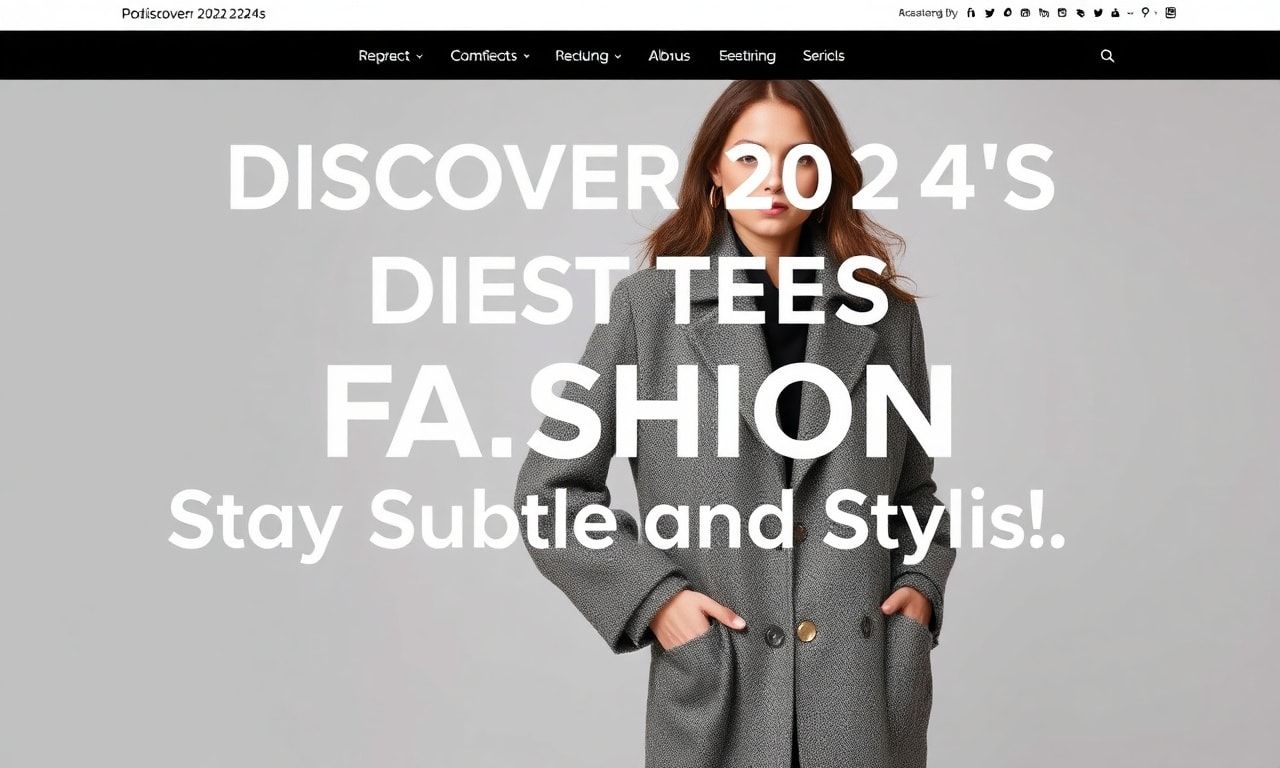Expand the Reprect dropdown menu

coord(390,56)
